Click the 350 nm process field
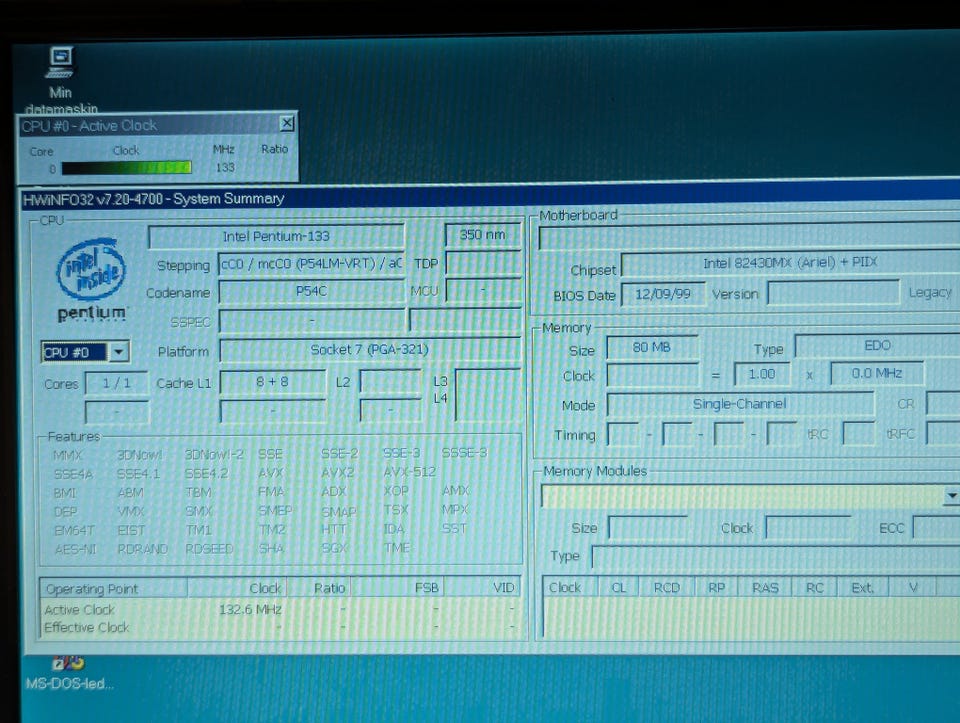The image size is (960, 723). 482,234
